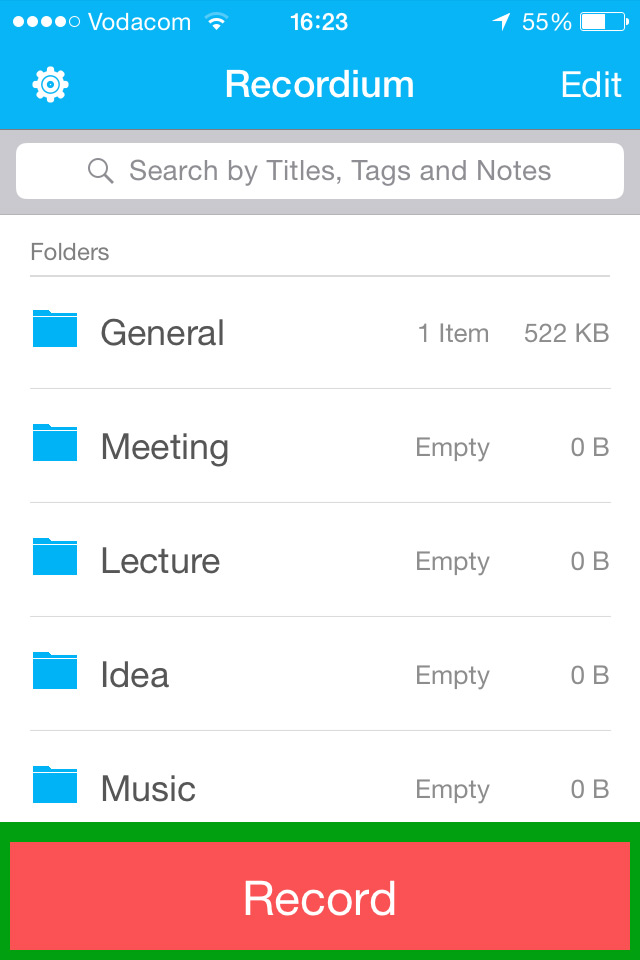This screenshot has height=960, width=640.
Task: Tap the Recordium title
Action: (x=320, y=84)
